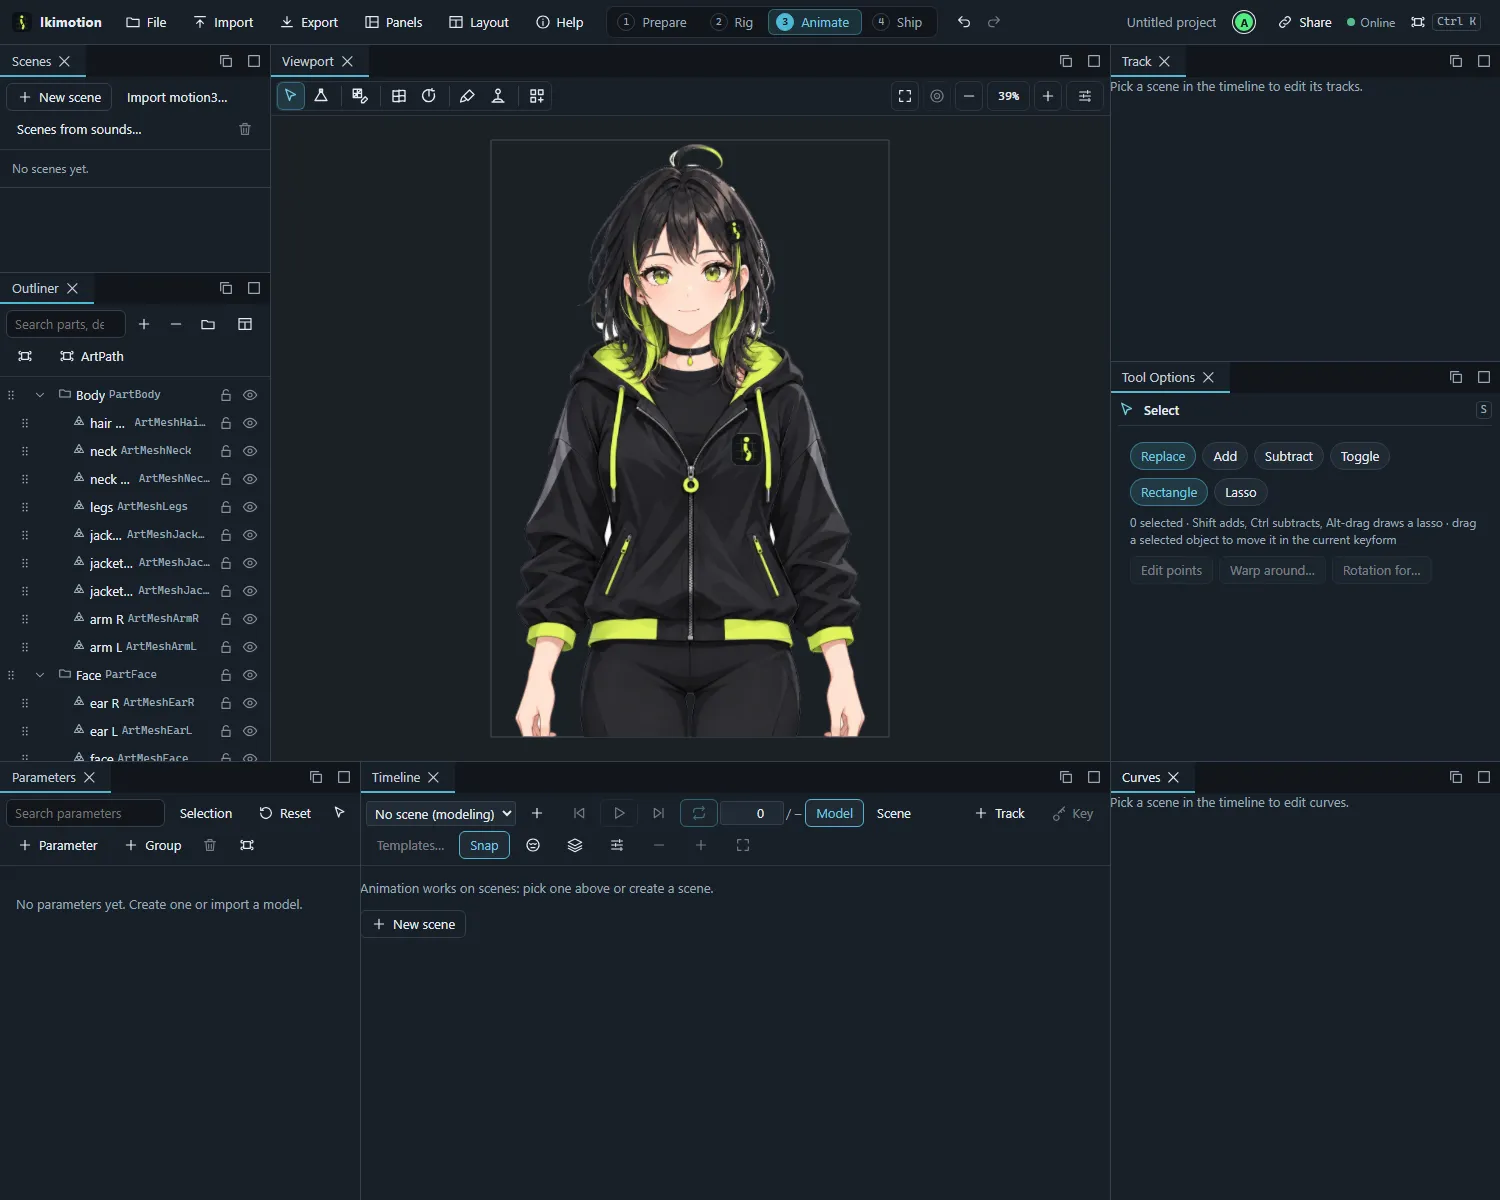Open the Help menu
Image resolution: width=1500 pixels, height=1200 pixels.
[x=560, y=22]
